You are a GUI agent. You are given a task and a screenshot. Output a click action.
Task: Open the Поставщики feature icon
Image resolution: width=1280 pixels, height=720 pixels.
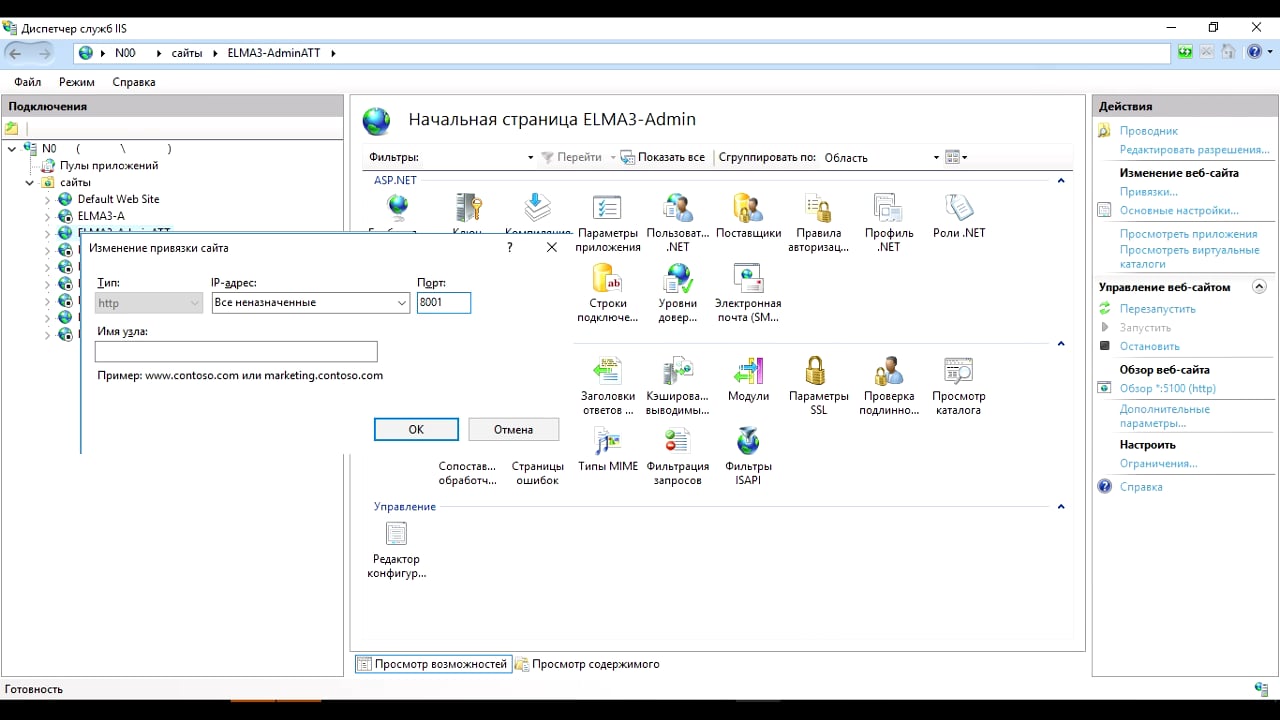coord(748,216)
